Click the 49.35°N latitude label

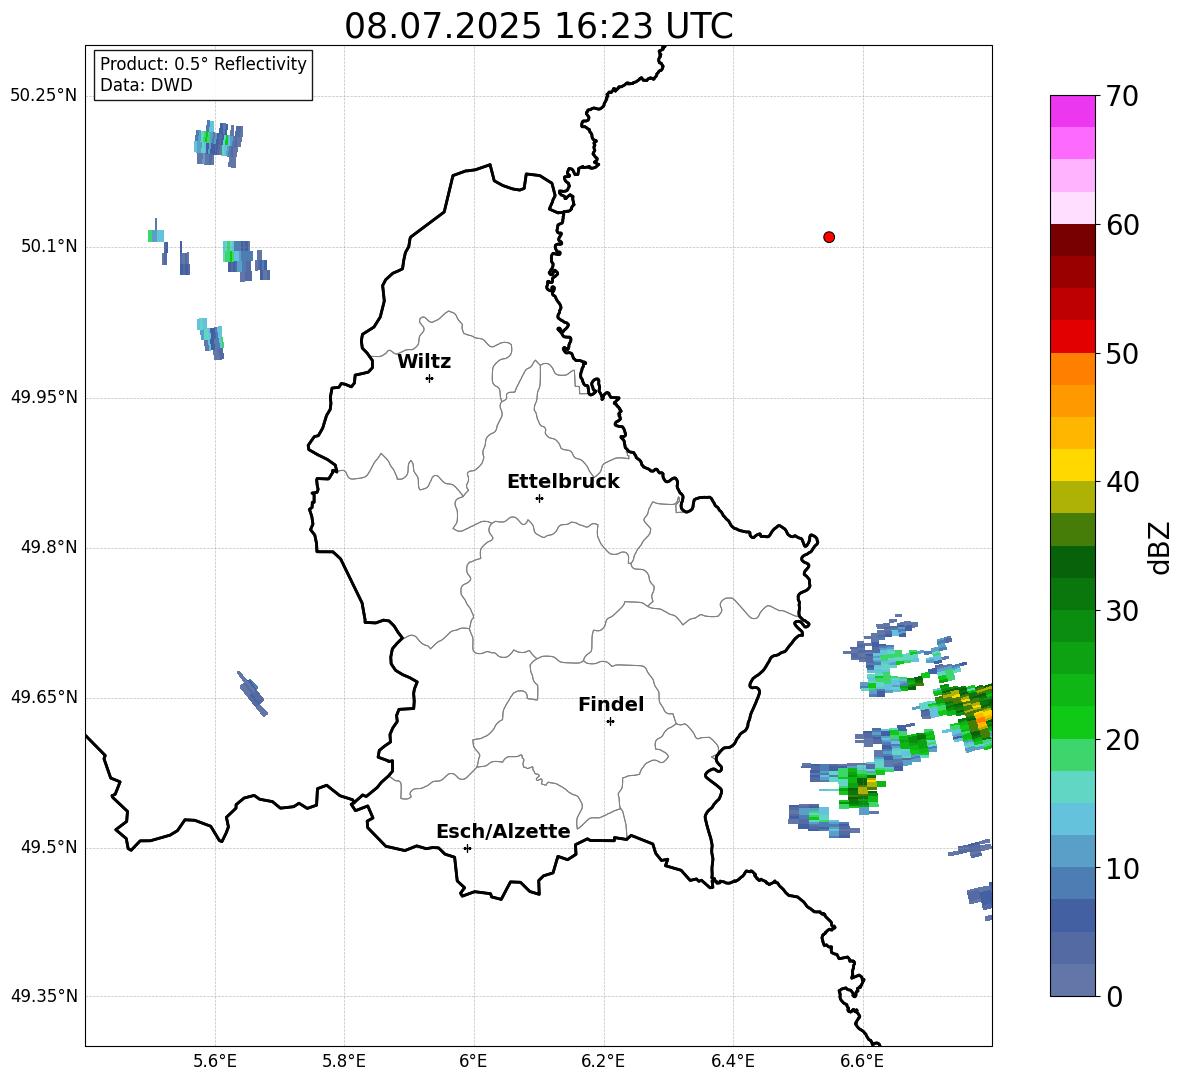[x=44, y=996]
